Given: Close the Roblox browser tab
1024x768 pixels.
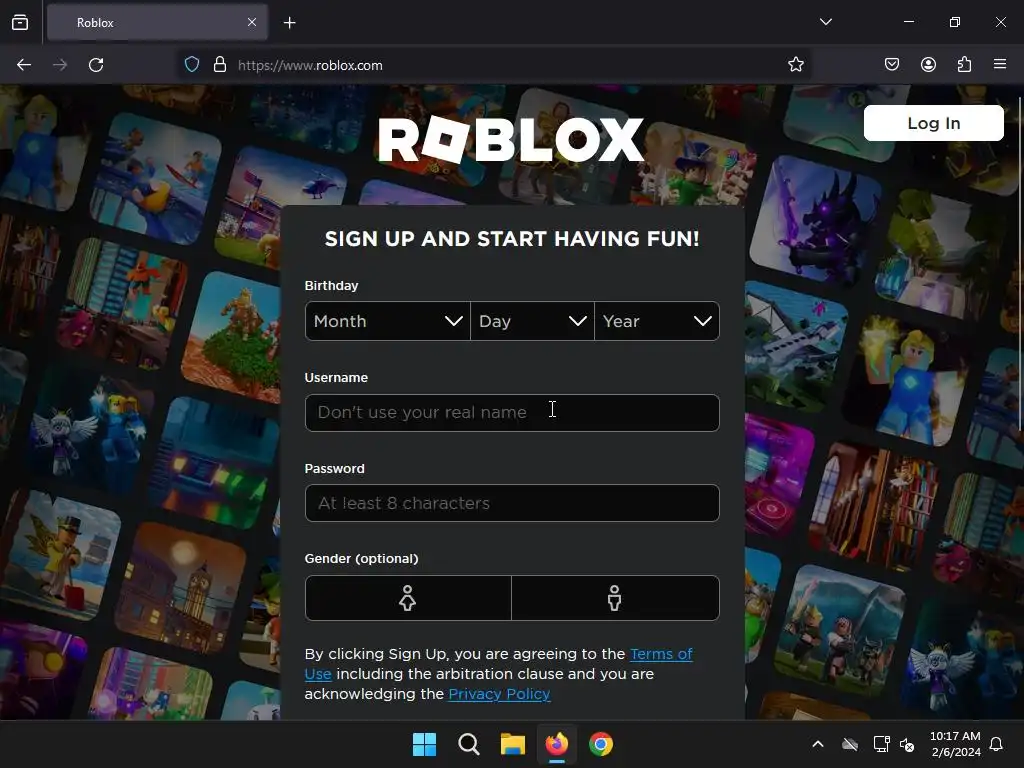Looking at the screenshot, I should [252, 22].
